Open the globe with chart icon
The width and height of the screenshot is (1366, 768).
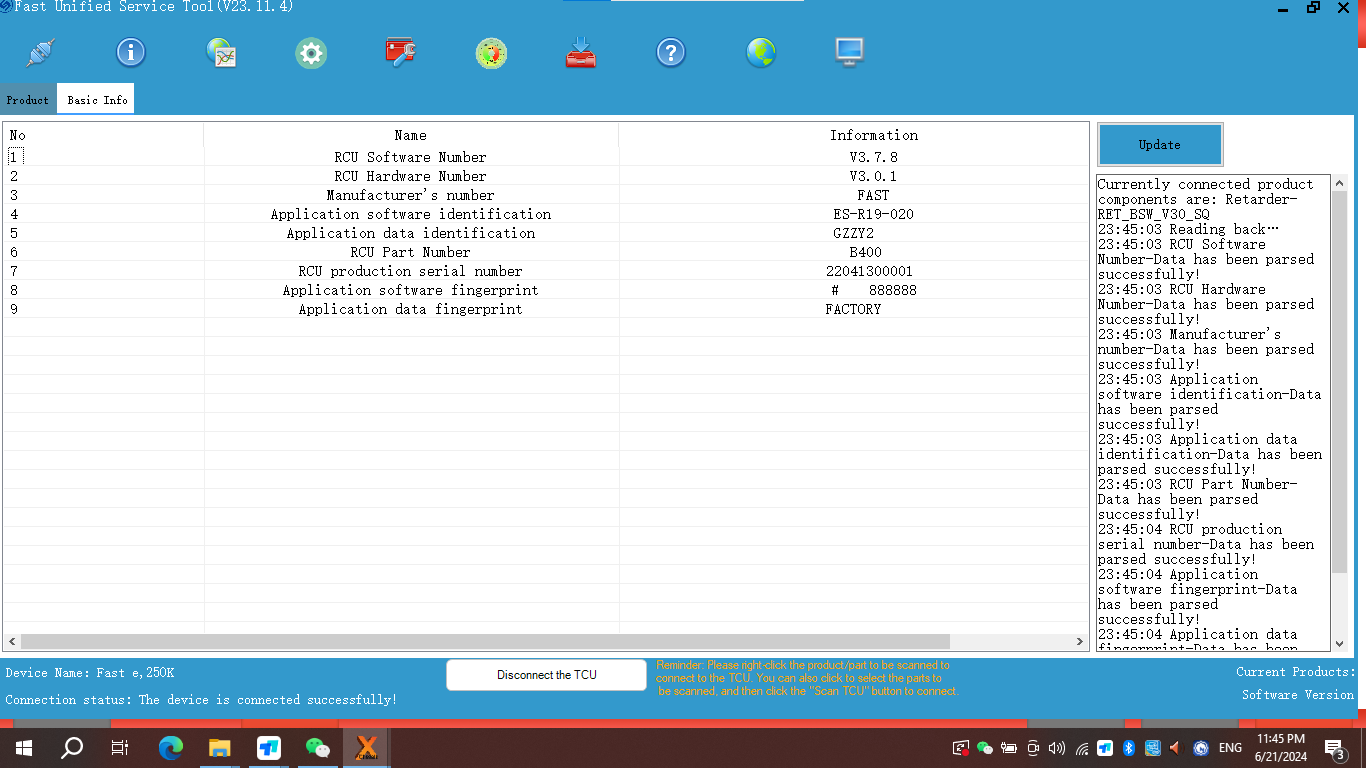point(221,53)
